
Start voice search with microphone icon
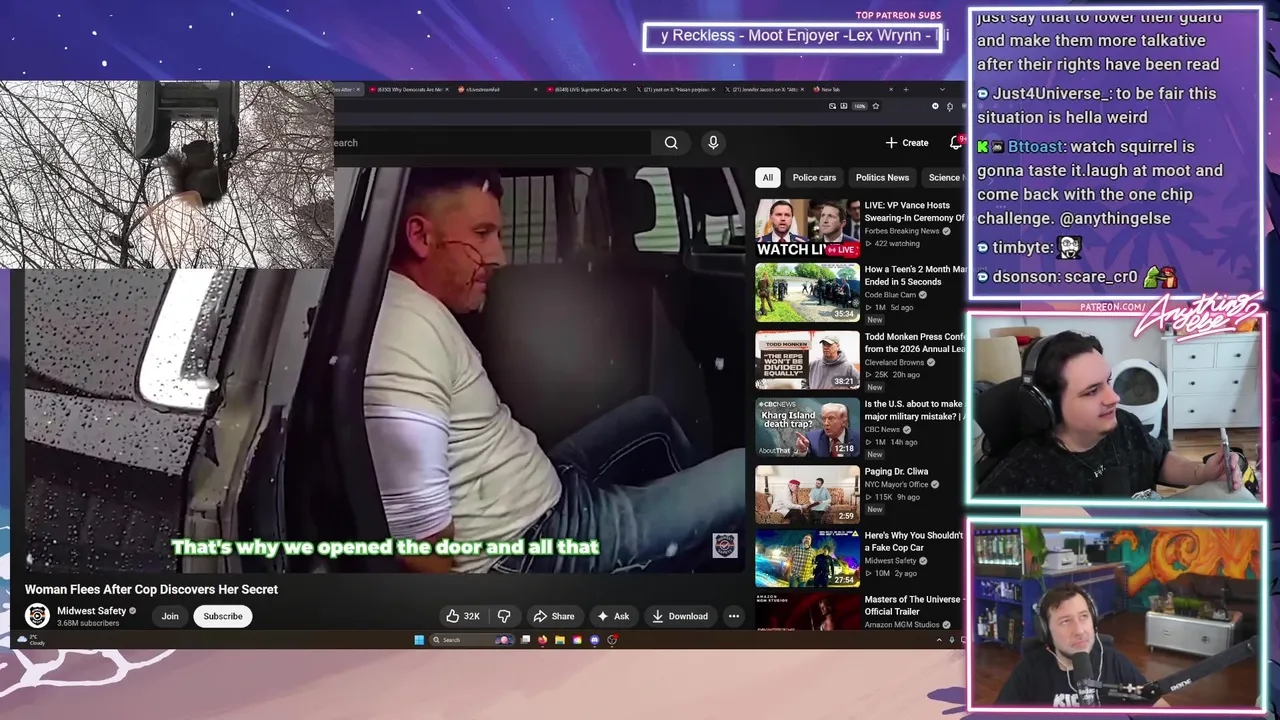click(713, 143)
